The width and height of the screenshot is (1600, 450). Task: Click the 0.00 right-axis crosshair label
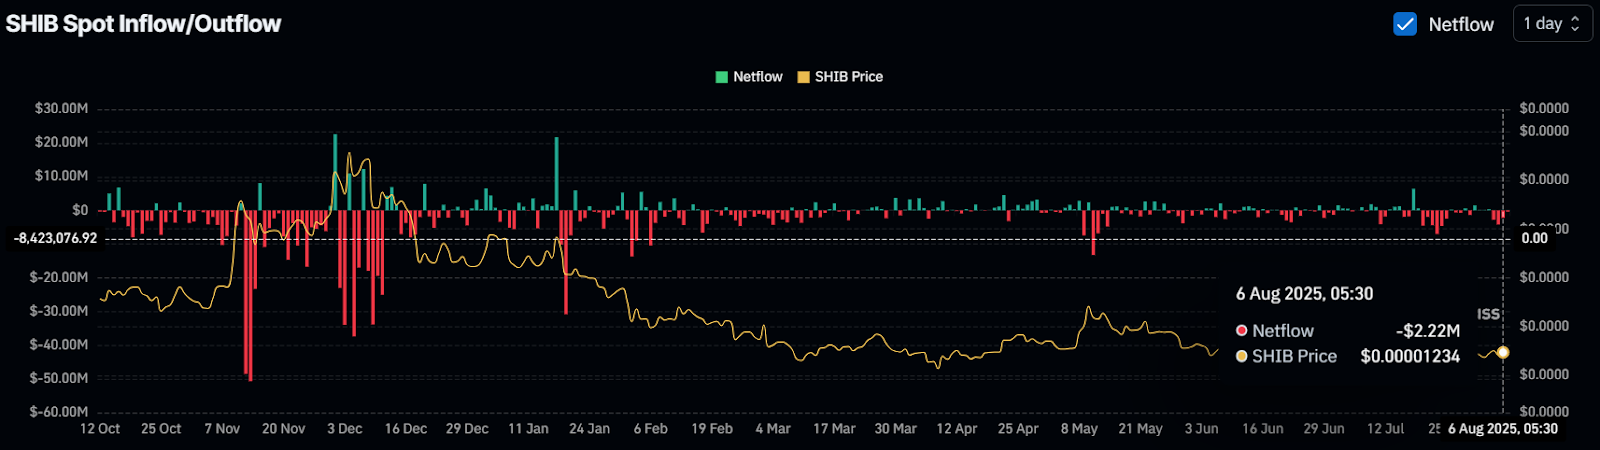coord(1534,238)
